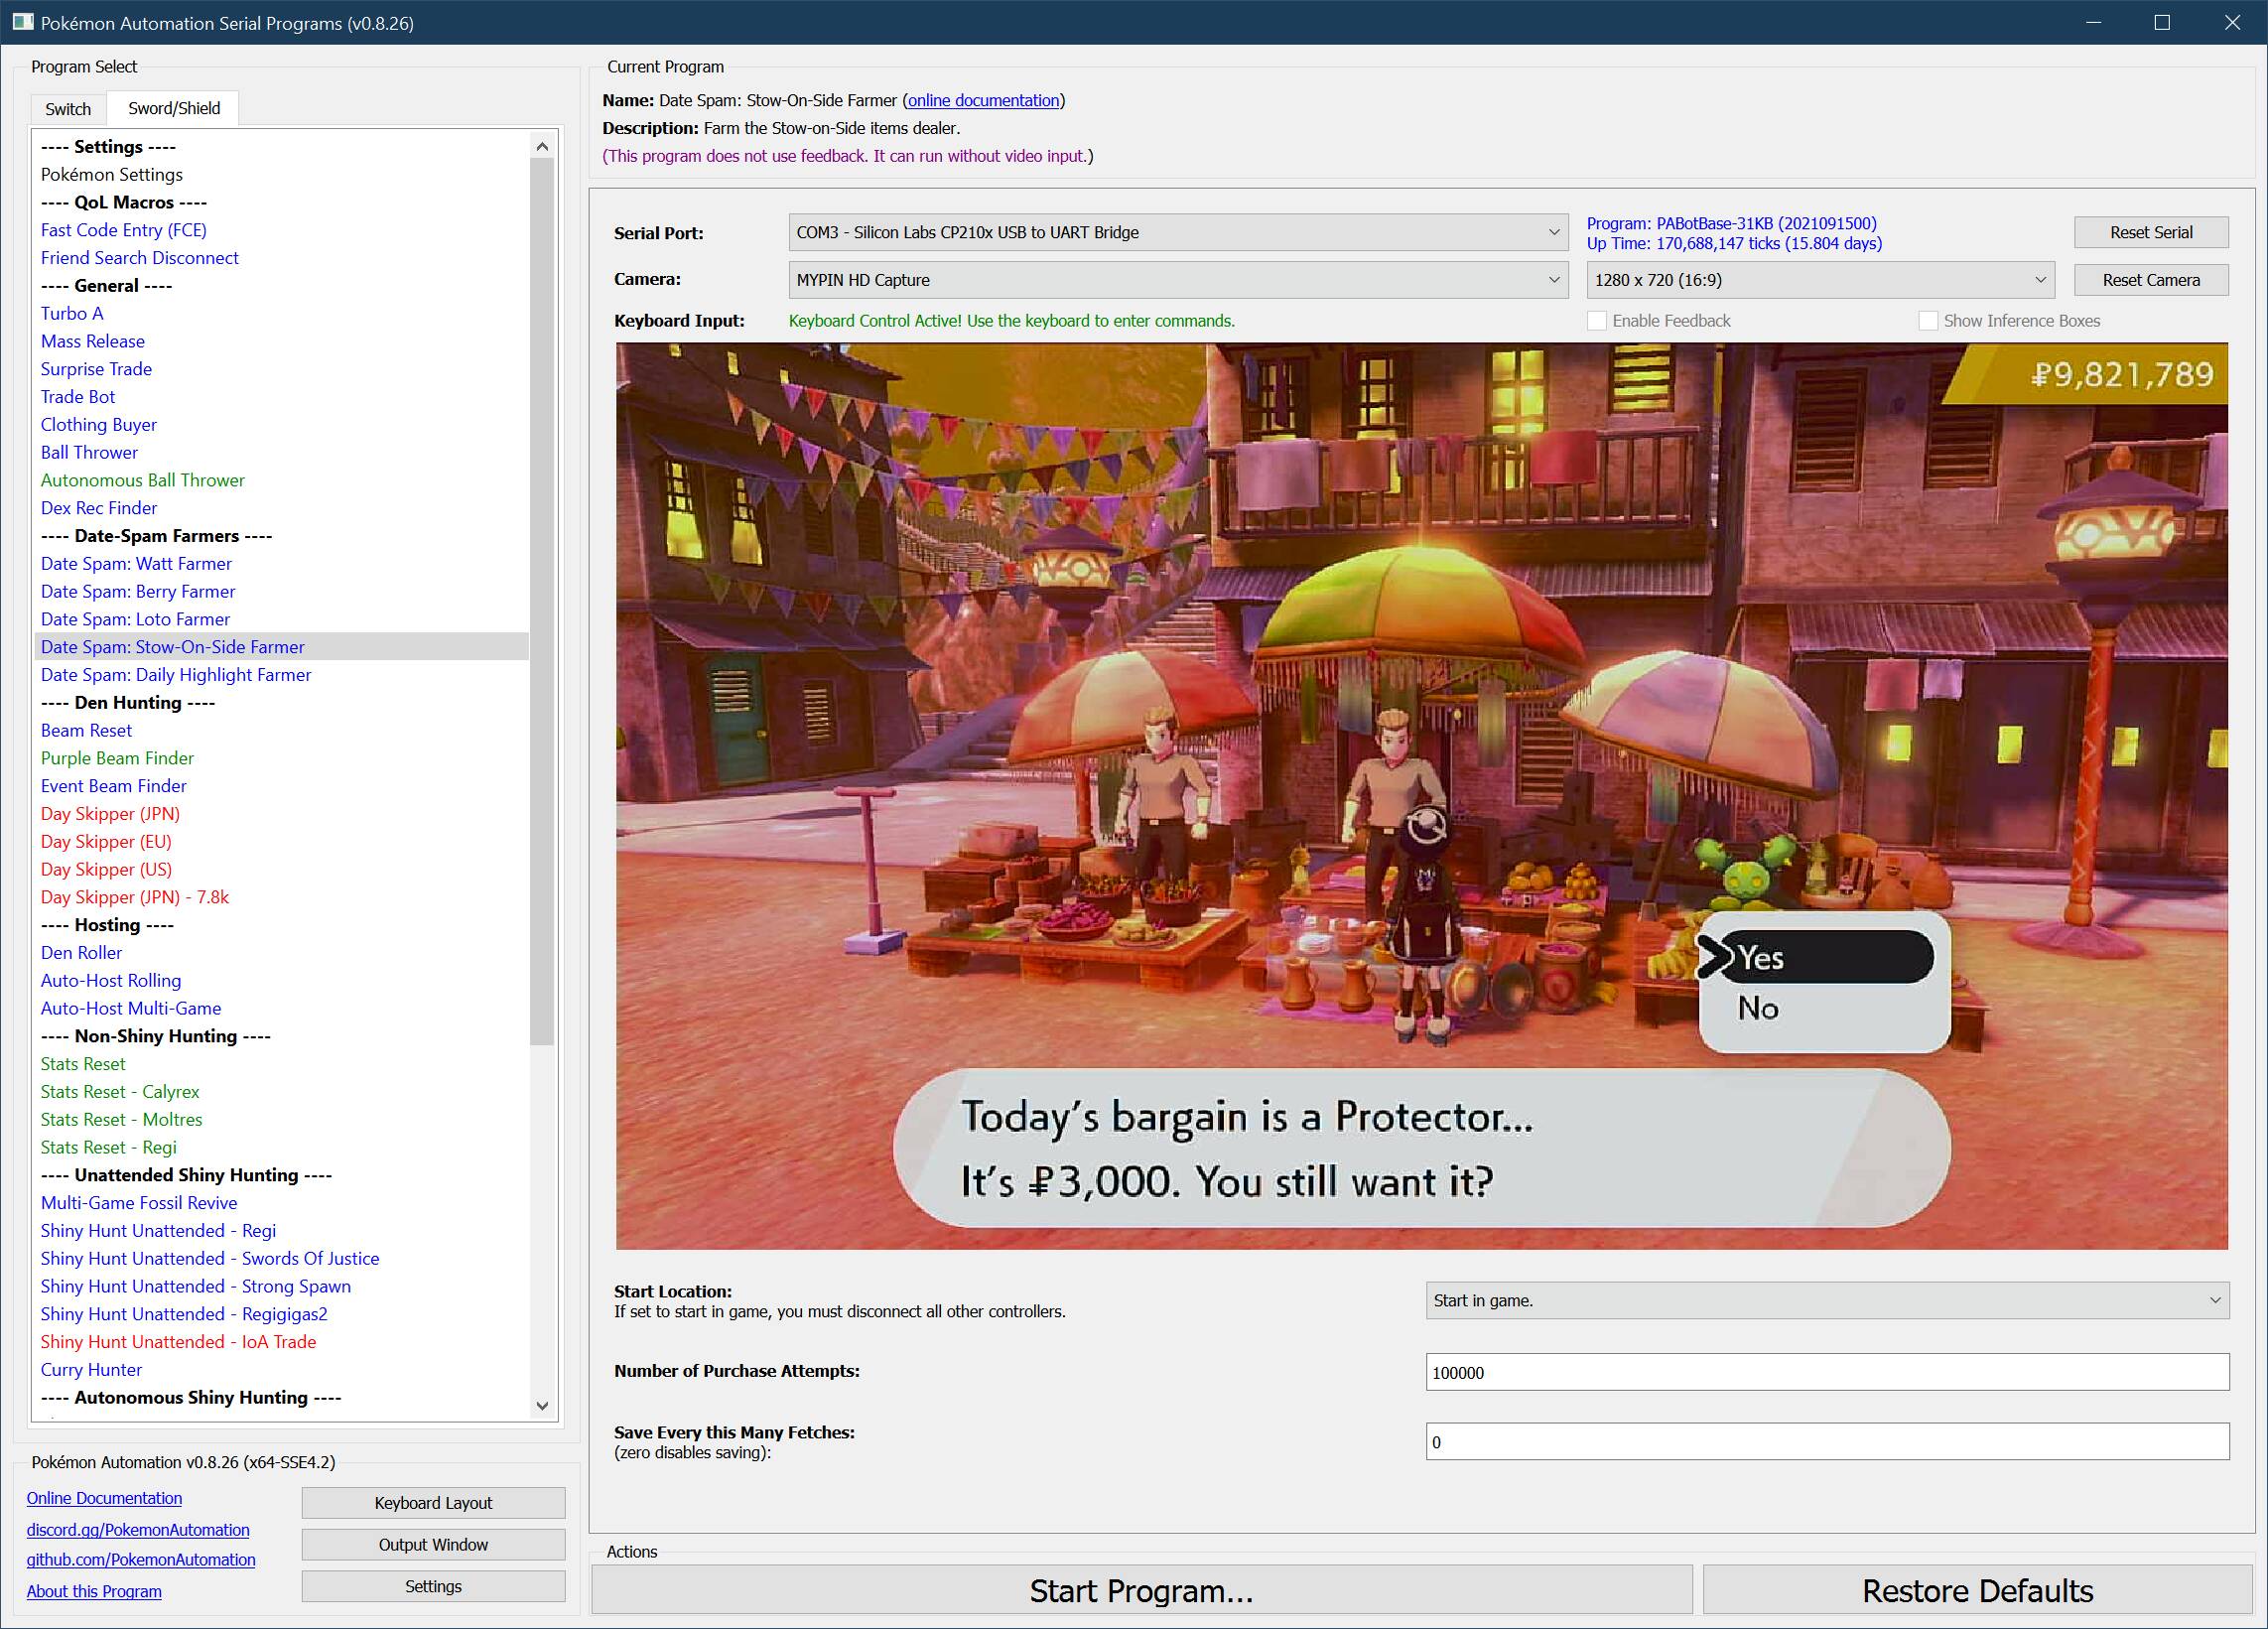Click scrollbar up arrow in program list
The image size is (2268, 1629).
tap(542, 147)
